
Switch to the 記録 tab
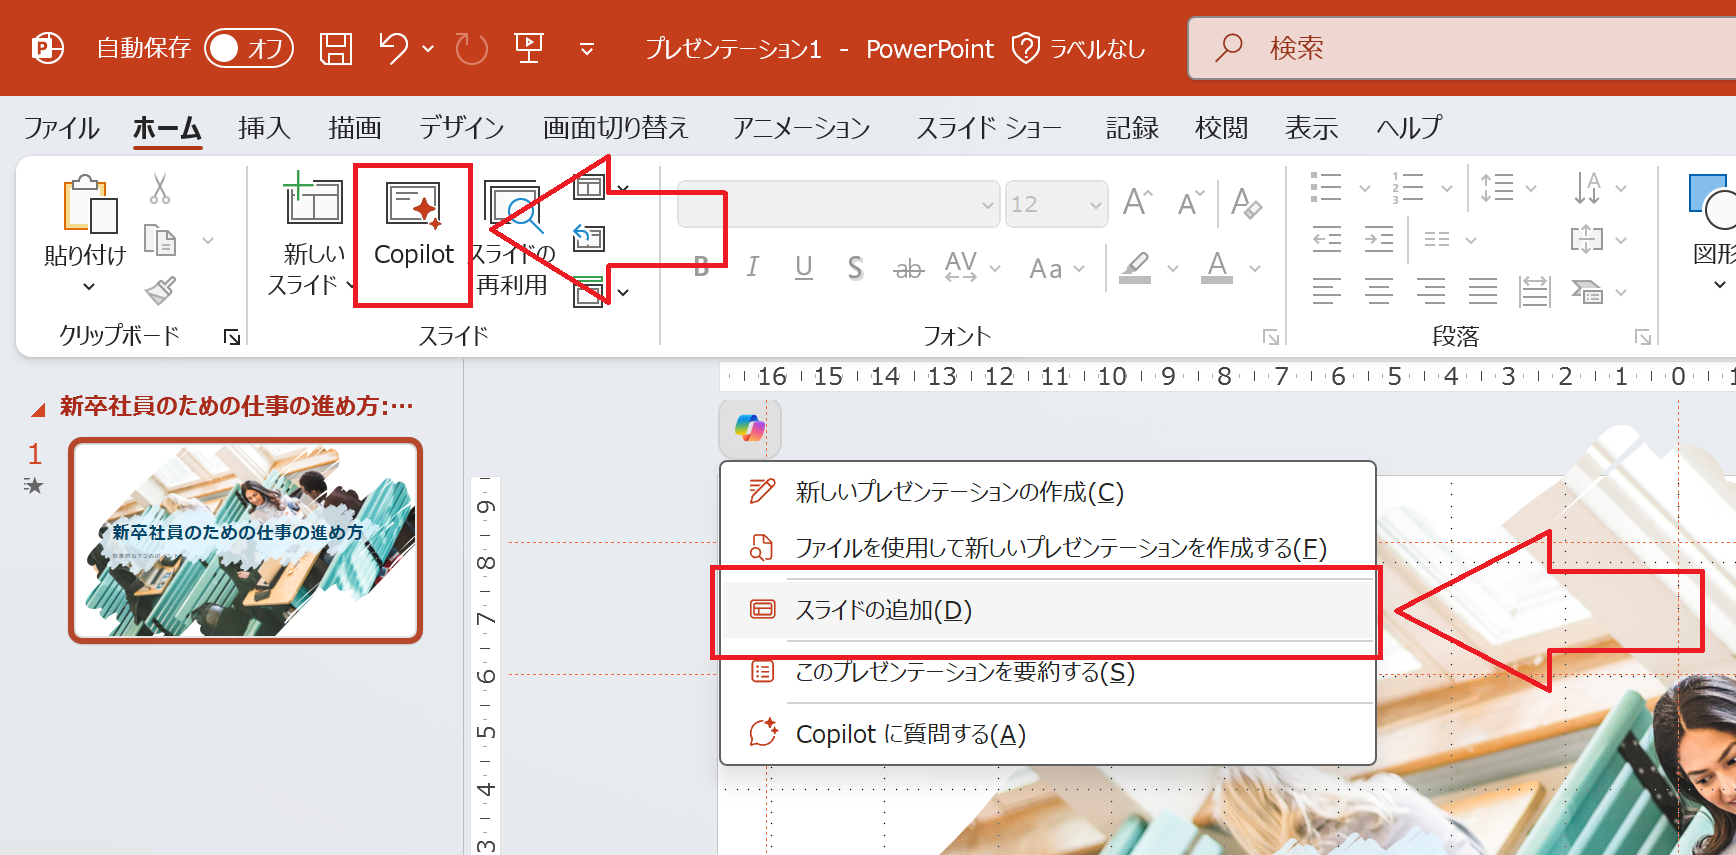[1132, 128]
